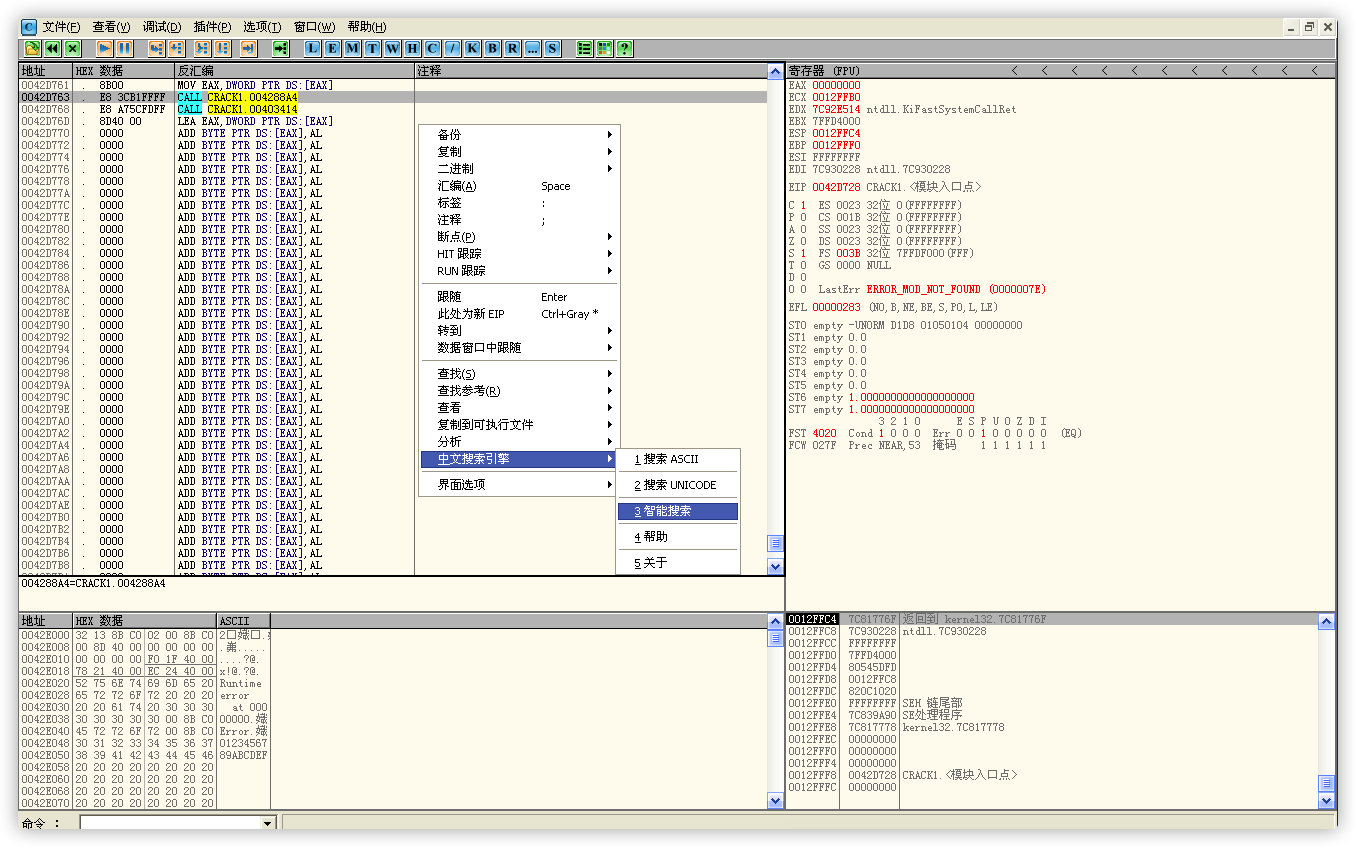The image size is (1356, 847).
Task: Open Executable modules with E button
Action: [332, 48]
